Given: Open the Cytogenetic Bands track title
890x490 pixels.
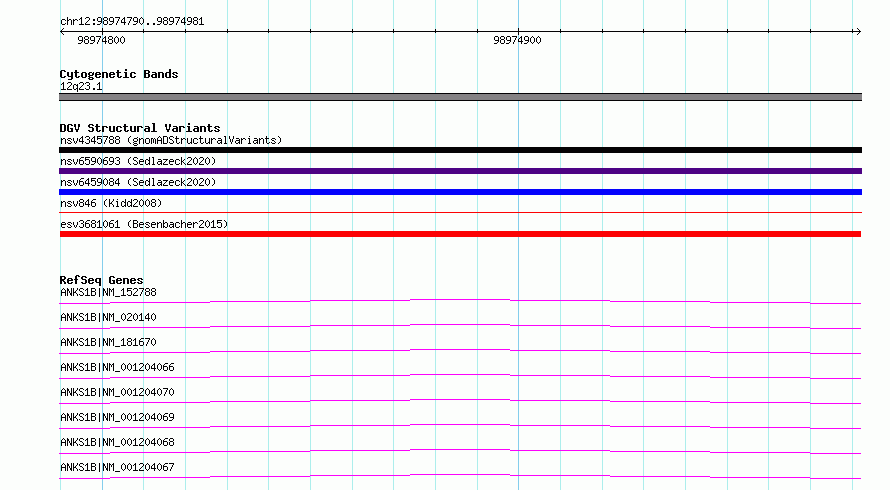Looking at the screenshot, I should [119, 74].
